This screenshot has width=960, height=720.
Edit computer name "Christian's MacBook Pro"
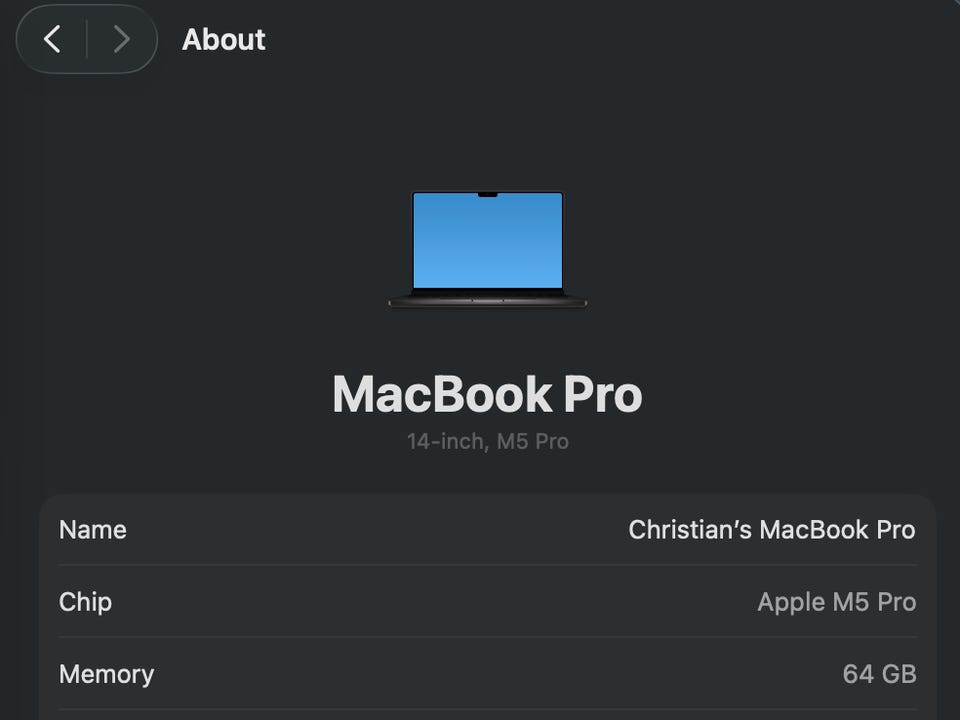772,530
